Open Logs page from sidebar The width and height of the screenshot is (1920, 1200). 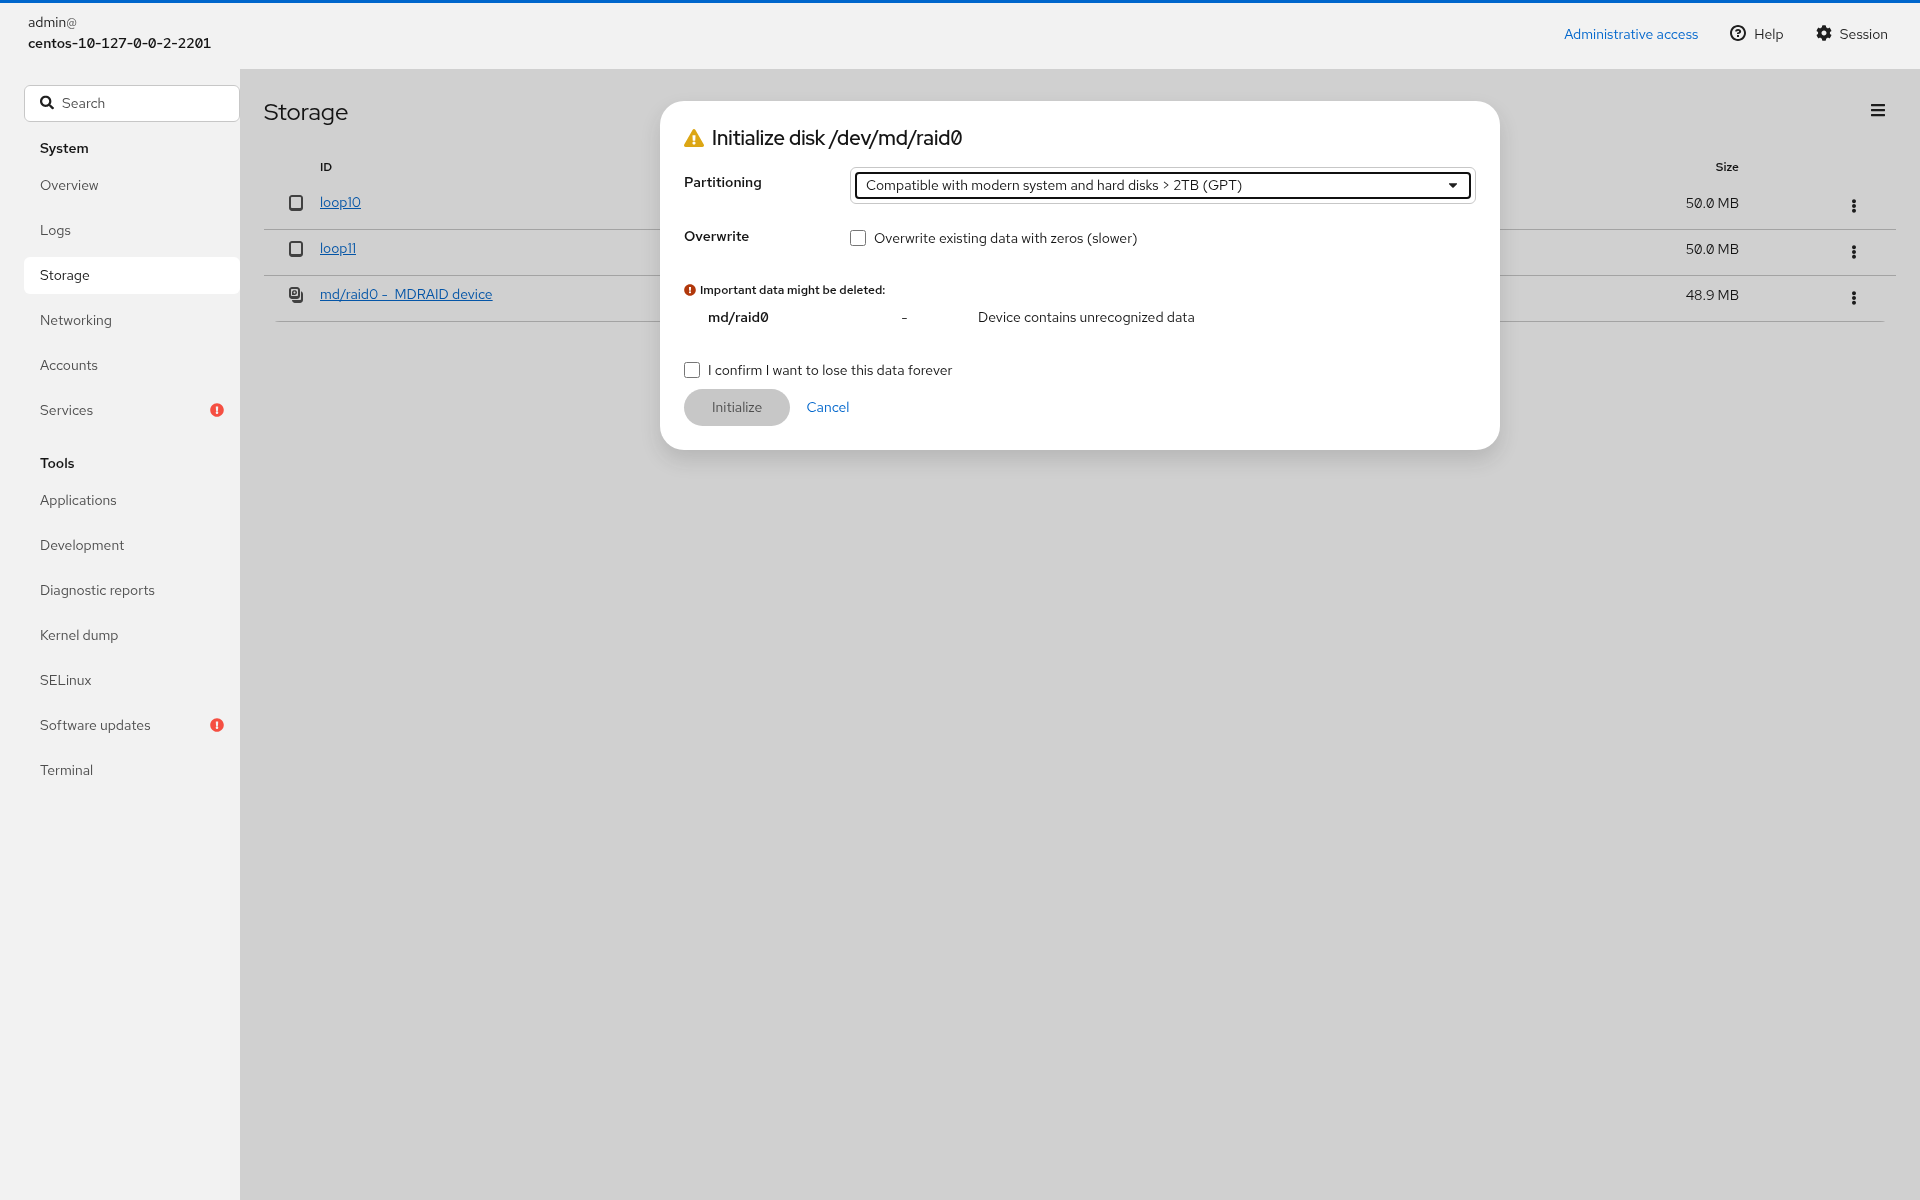(x=131, y=230)
